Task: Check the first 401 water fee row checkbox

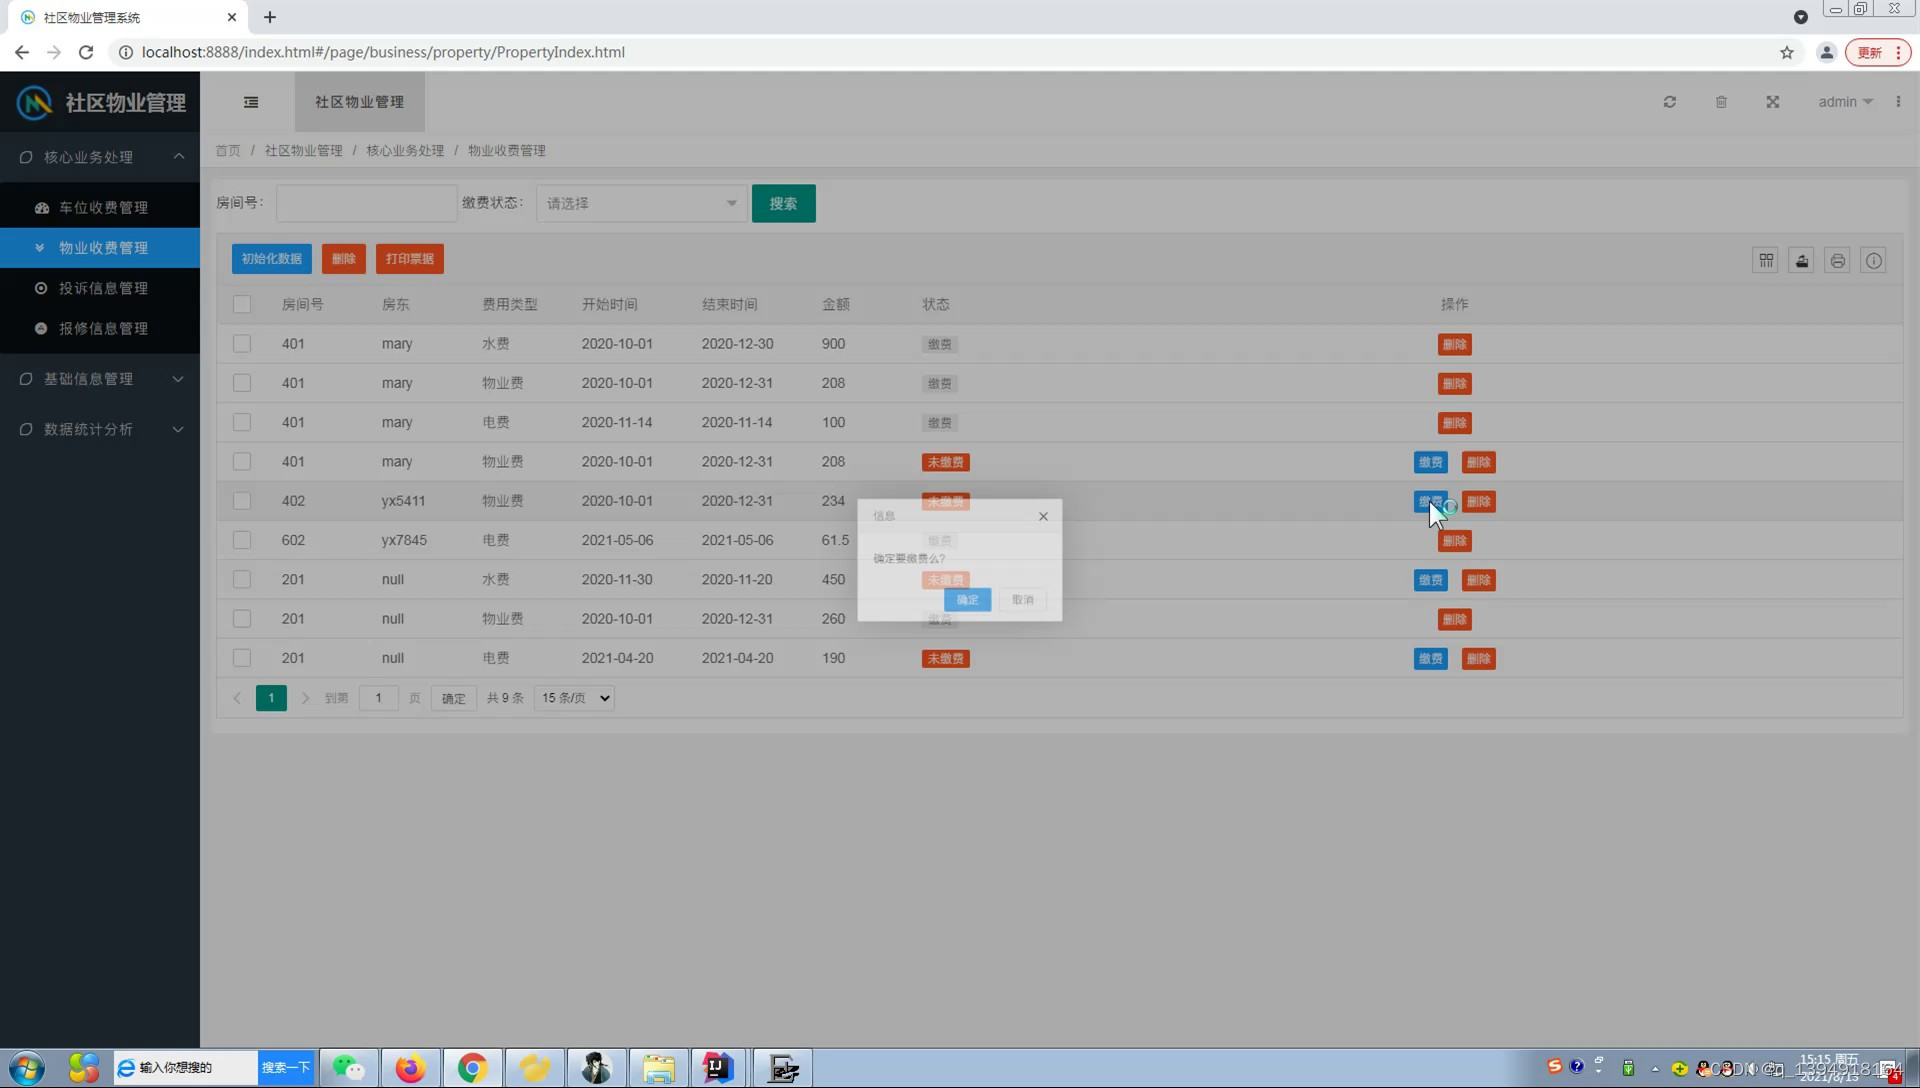Action: [x=242, y=343]
